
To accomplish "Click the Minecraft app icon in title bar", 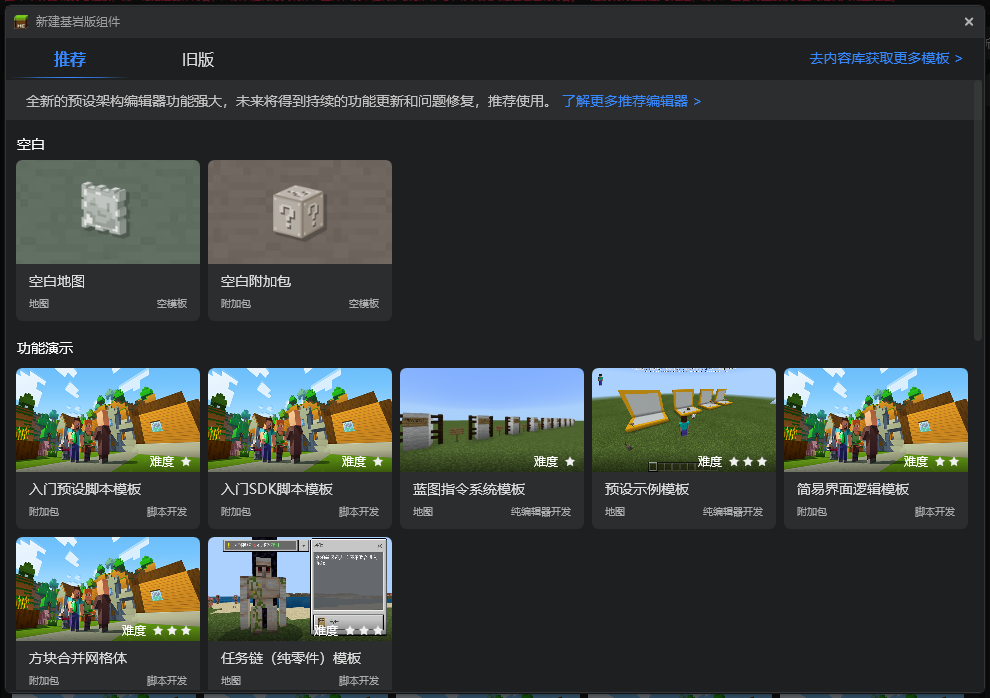I will (x=21, y=22).
